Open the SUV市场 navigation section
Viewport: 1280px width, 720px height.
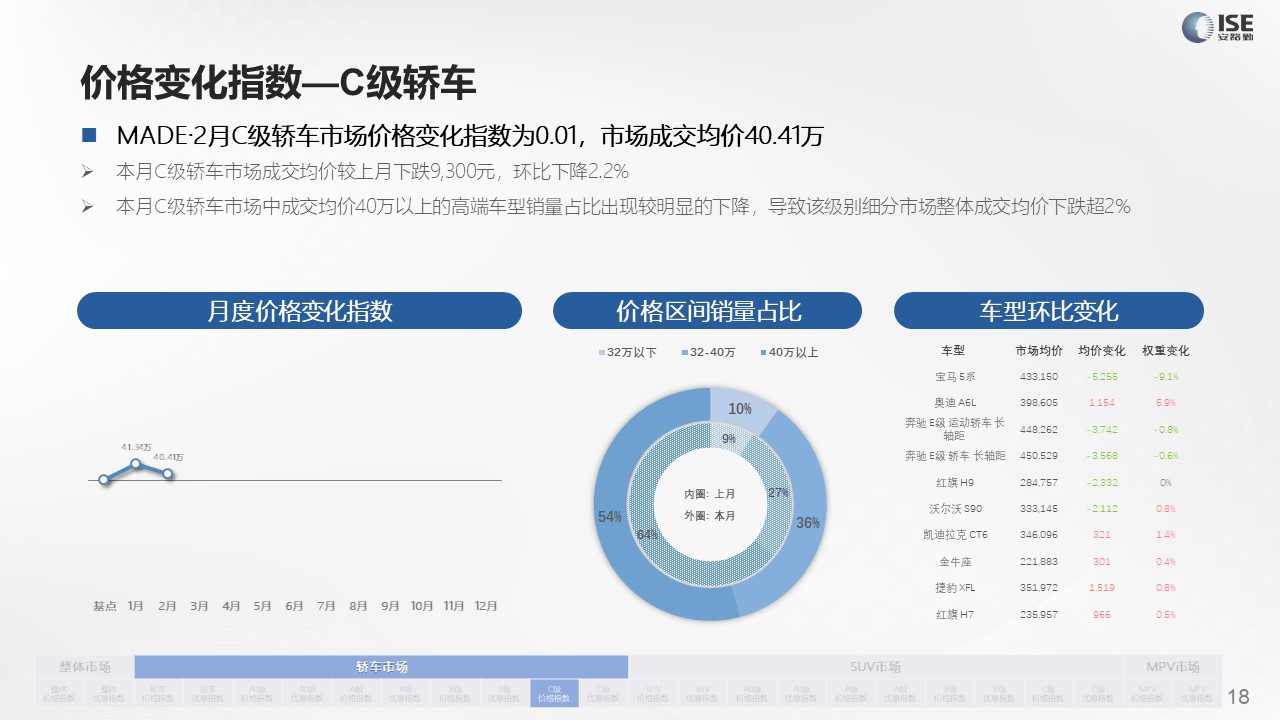pos(874,667)
